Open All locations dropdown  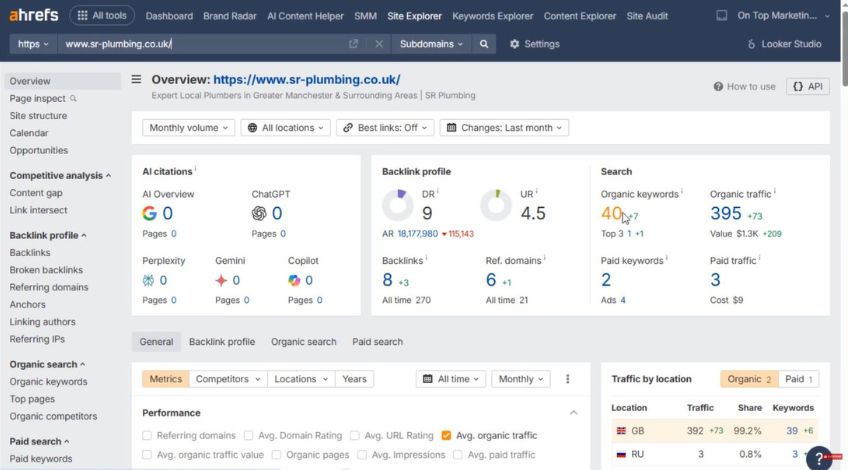pos(286,128)
